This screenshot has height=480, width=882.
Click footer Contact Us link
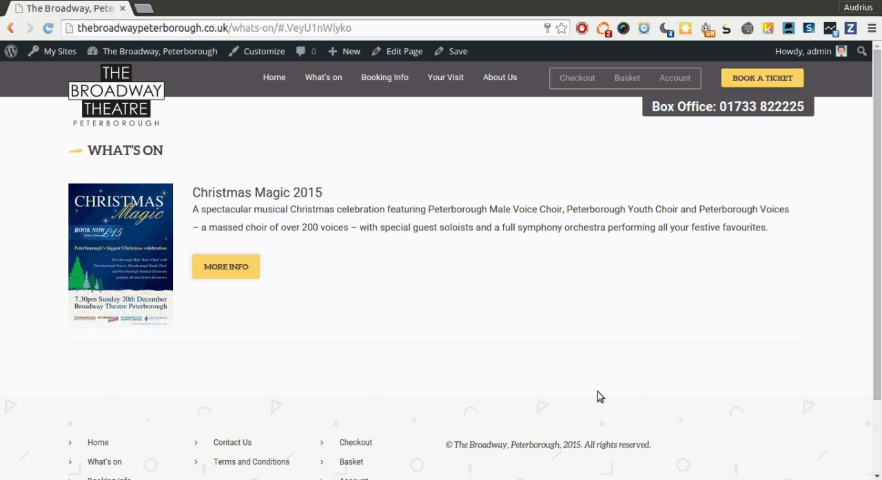(x=232, y=442)
